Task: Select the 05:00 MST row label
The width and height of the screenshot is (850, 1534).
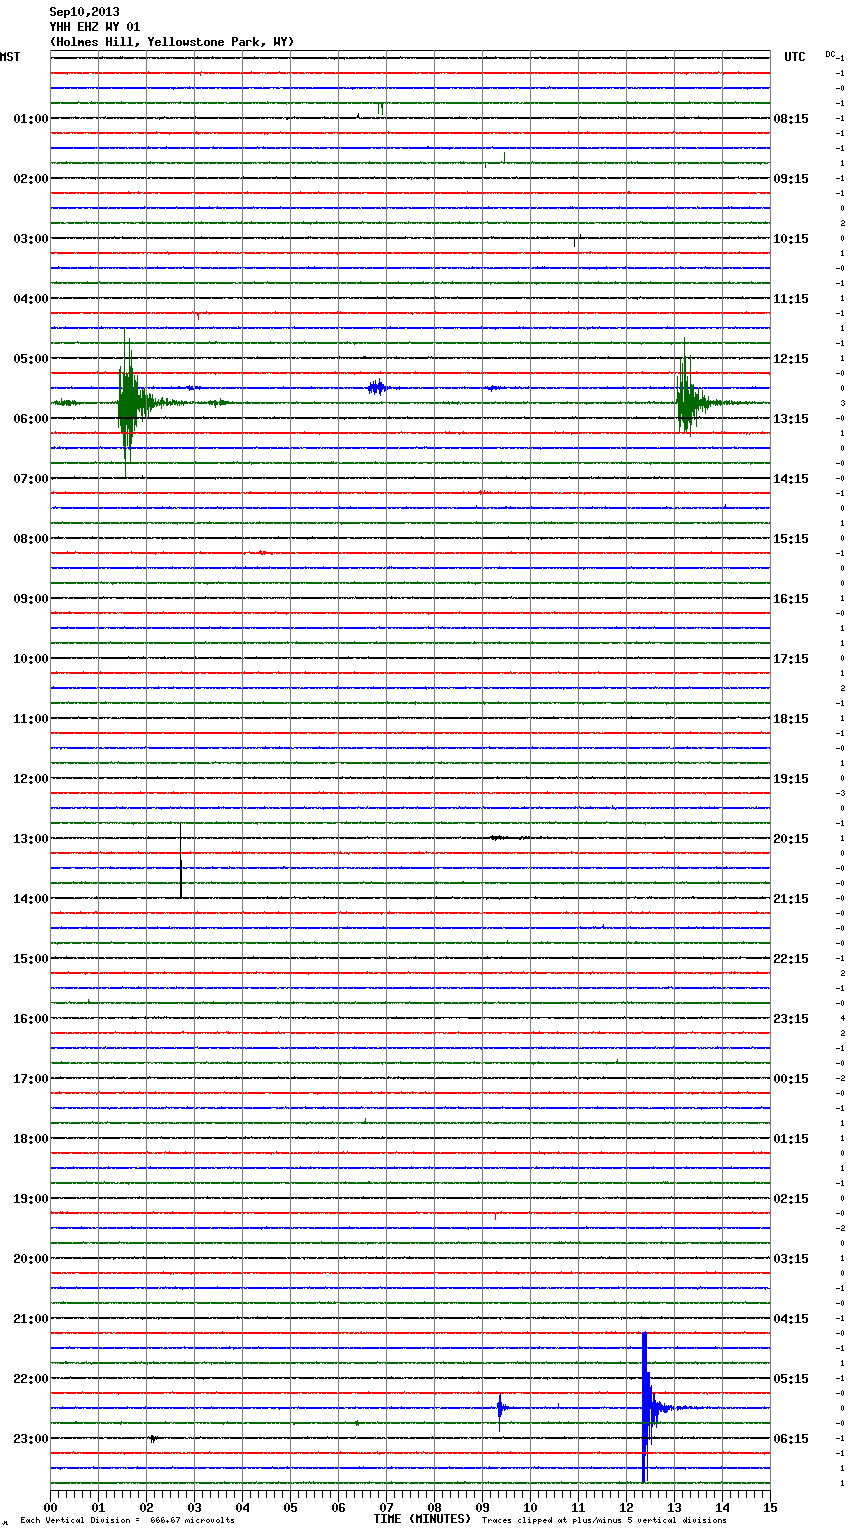Action: click(x=30, y=359)
